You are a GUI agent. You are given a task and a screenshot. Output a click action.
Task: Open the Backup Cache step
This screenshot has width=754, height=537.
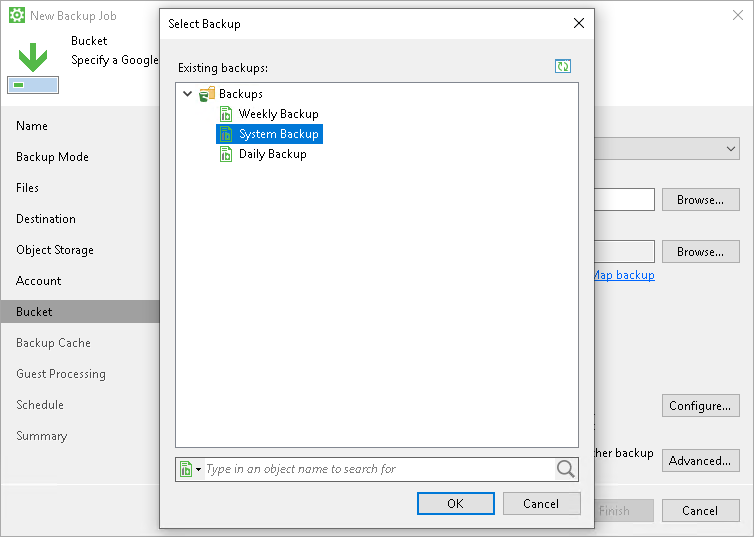[x=53, y=343]
